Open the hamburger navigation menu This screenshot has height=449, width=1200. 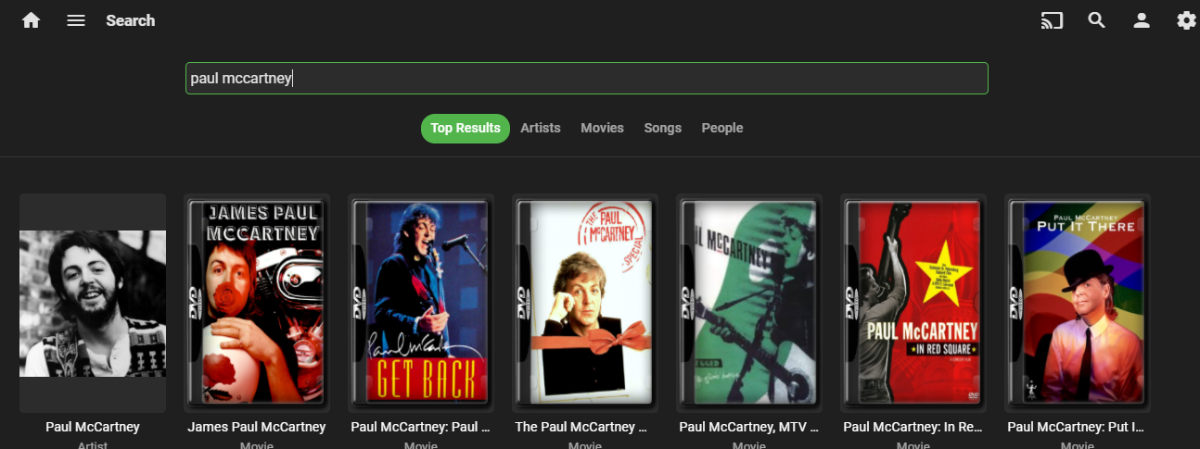76,20
